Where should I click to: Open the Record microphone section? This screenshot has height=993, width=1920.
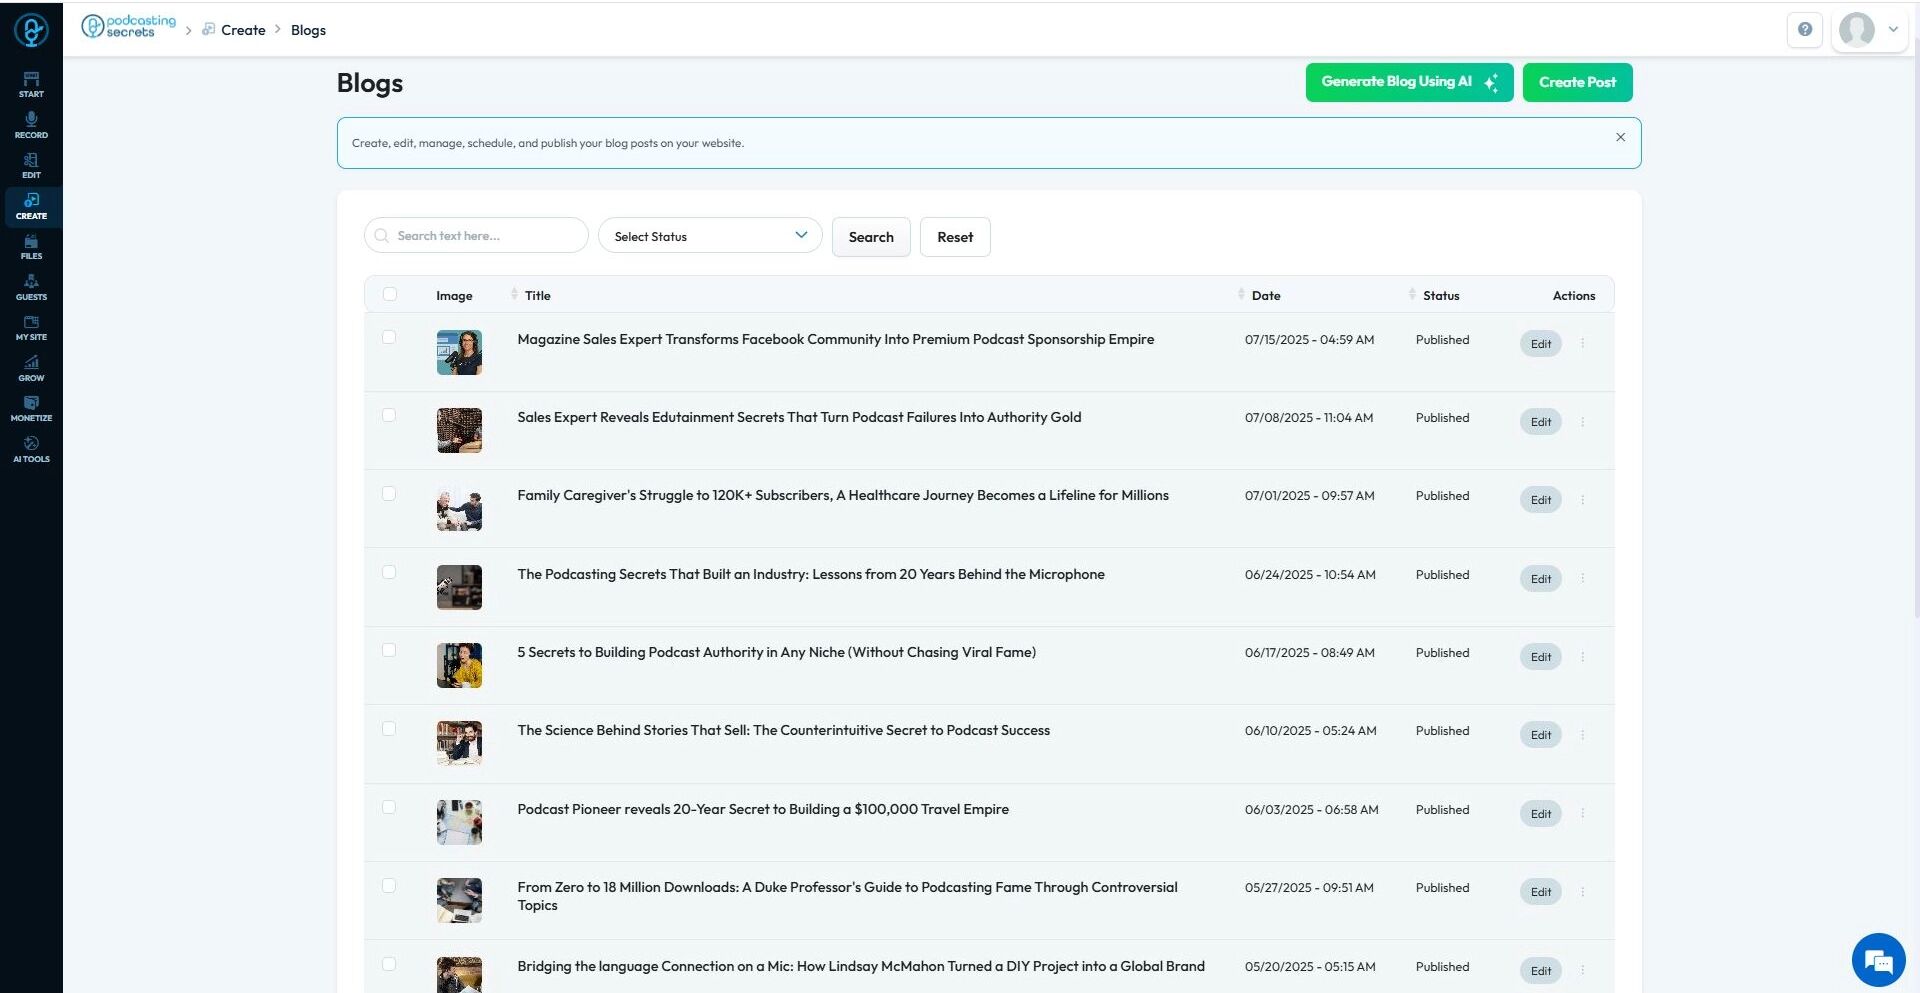click(x=31, y=125)
